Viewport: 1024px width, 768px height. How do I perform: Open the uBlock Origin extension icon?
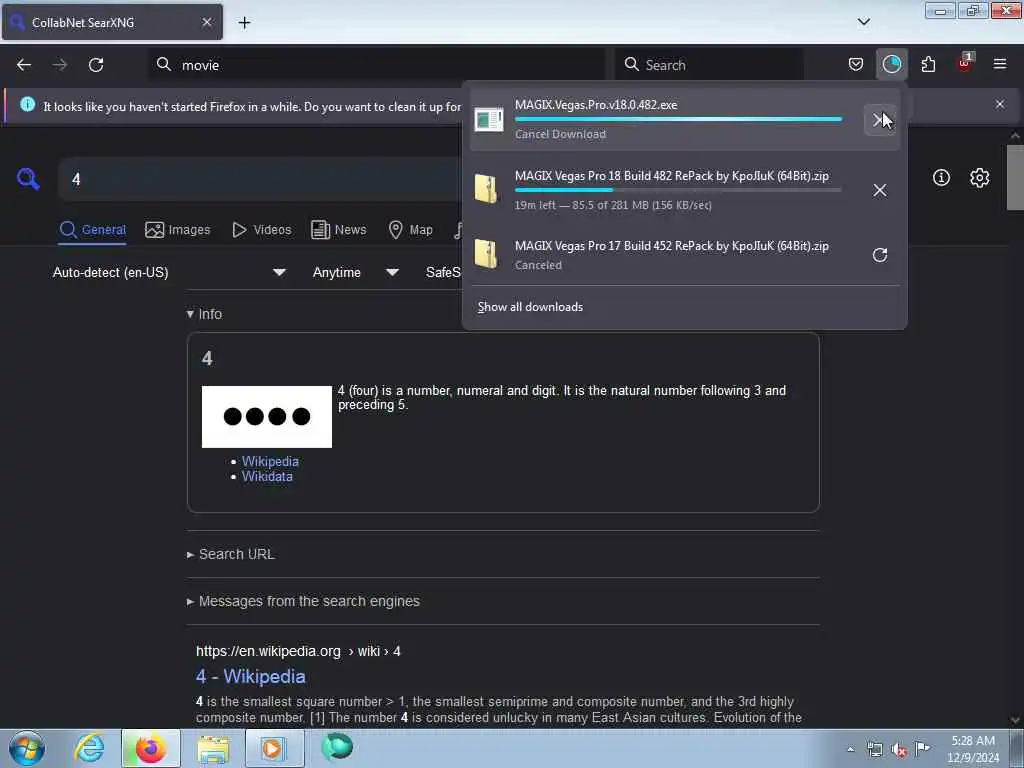[965, 63]
